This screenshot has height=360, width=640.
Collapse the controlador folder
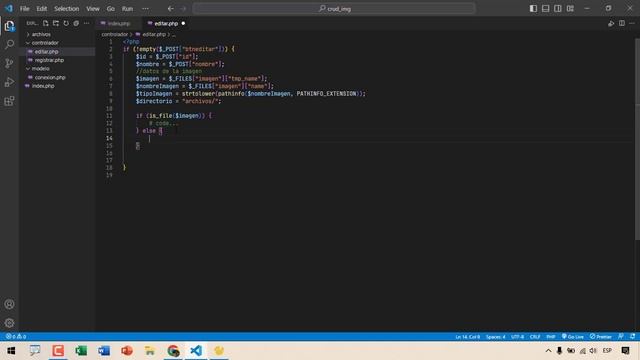click(x=45, y=43)
